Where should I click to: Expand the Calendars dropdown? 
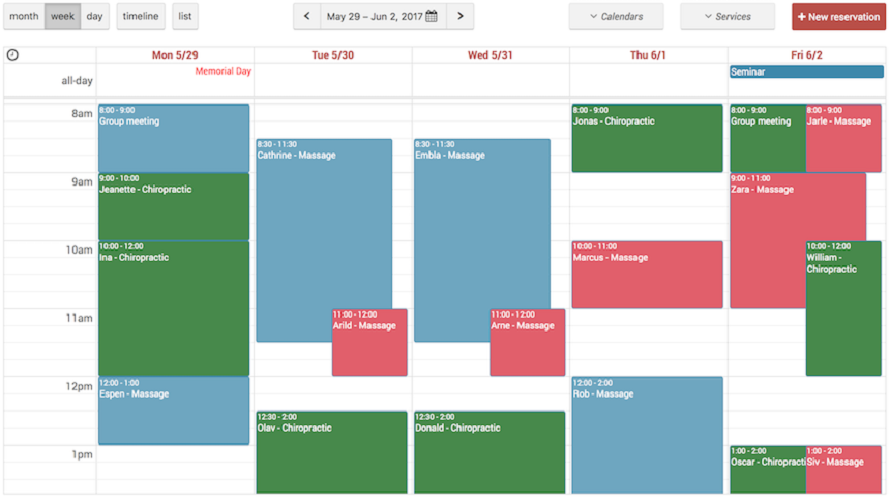(x=616, y=16)
